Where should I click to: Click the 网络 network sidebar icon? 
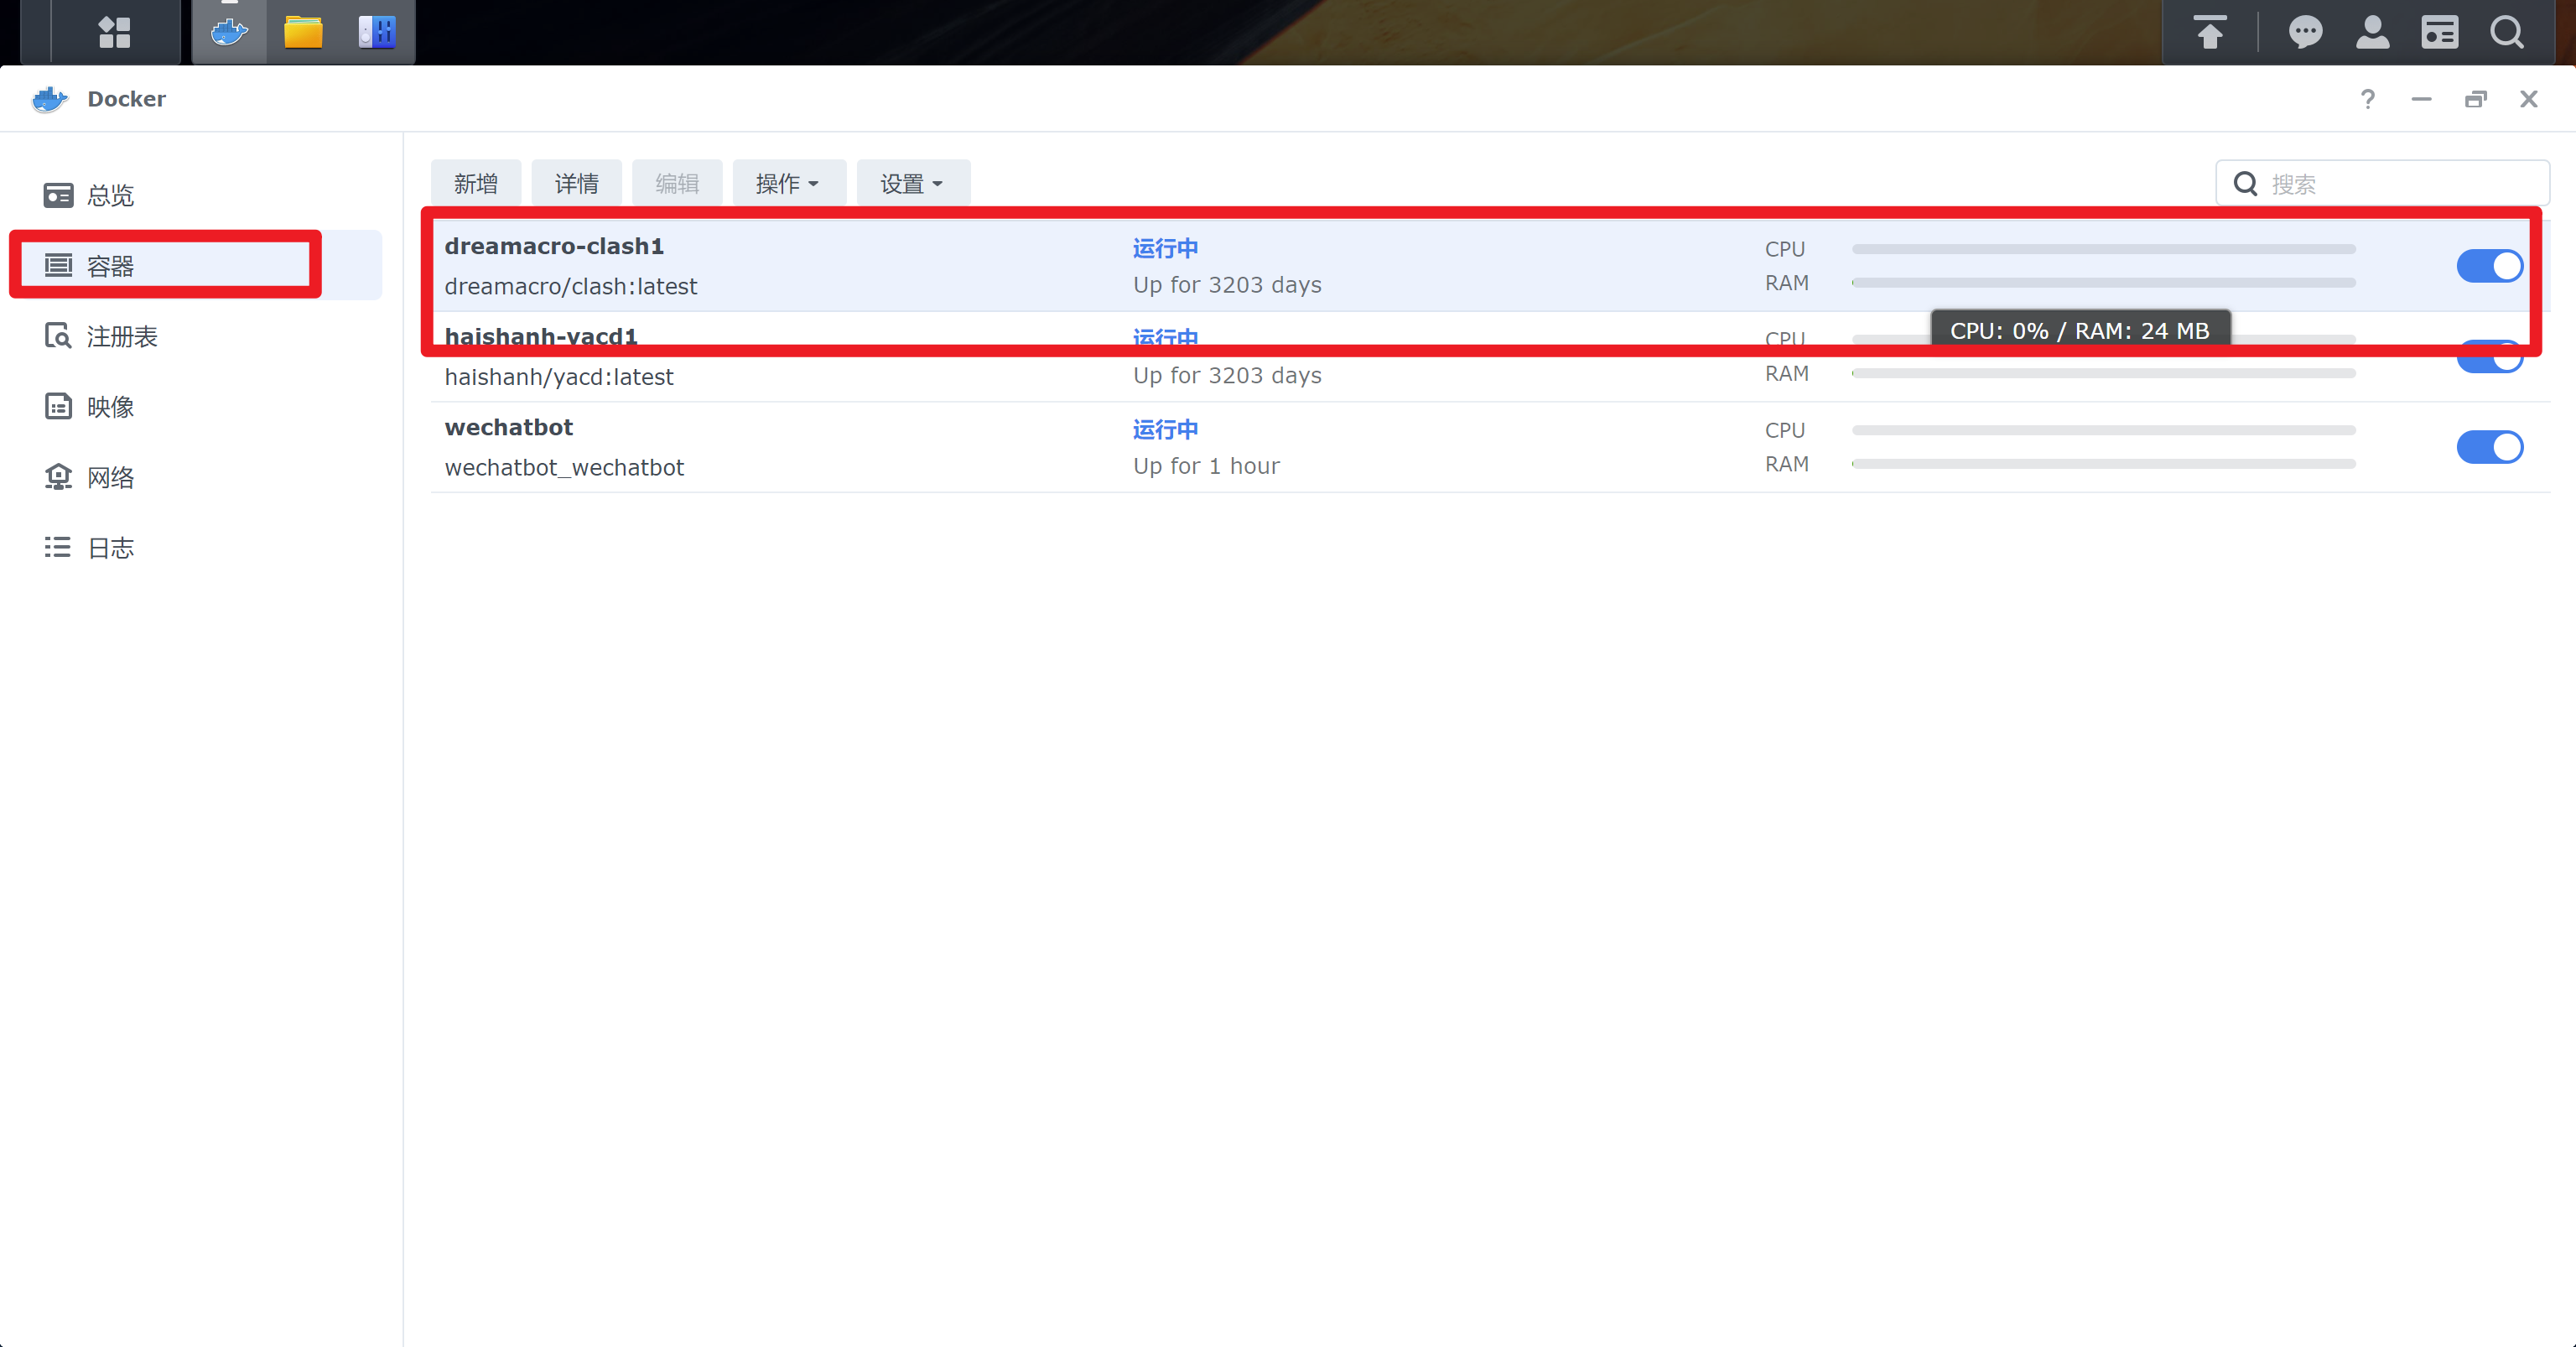[58, 477]
